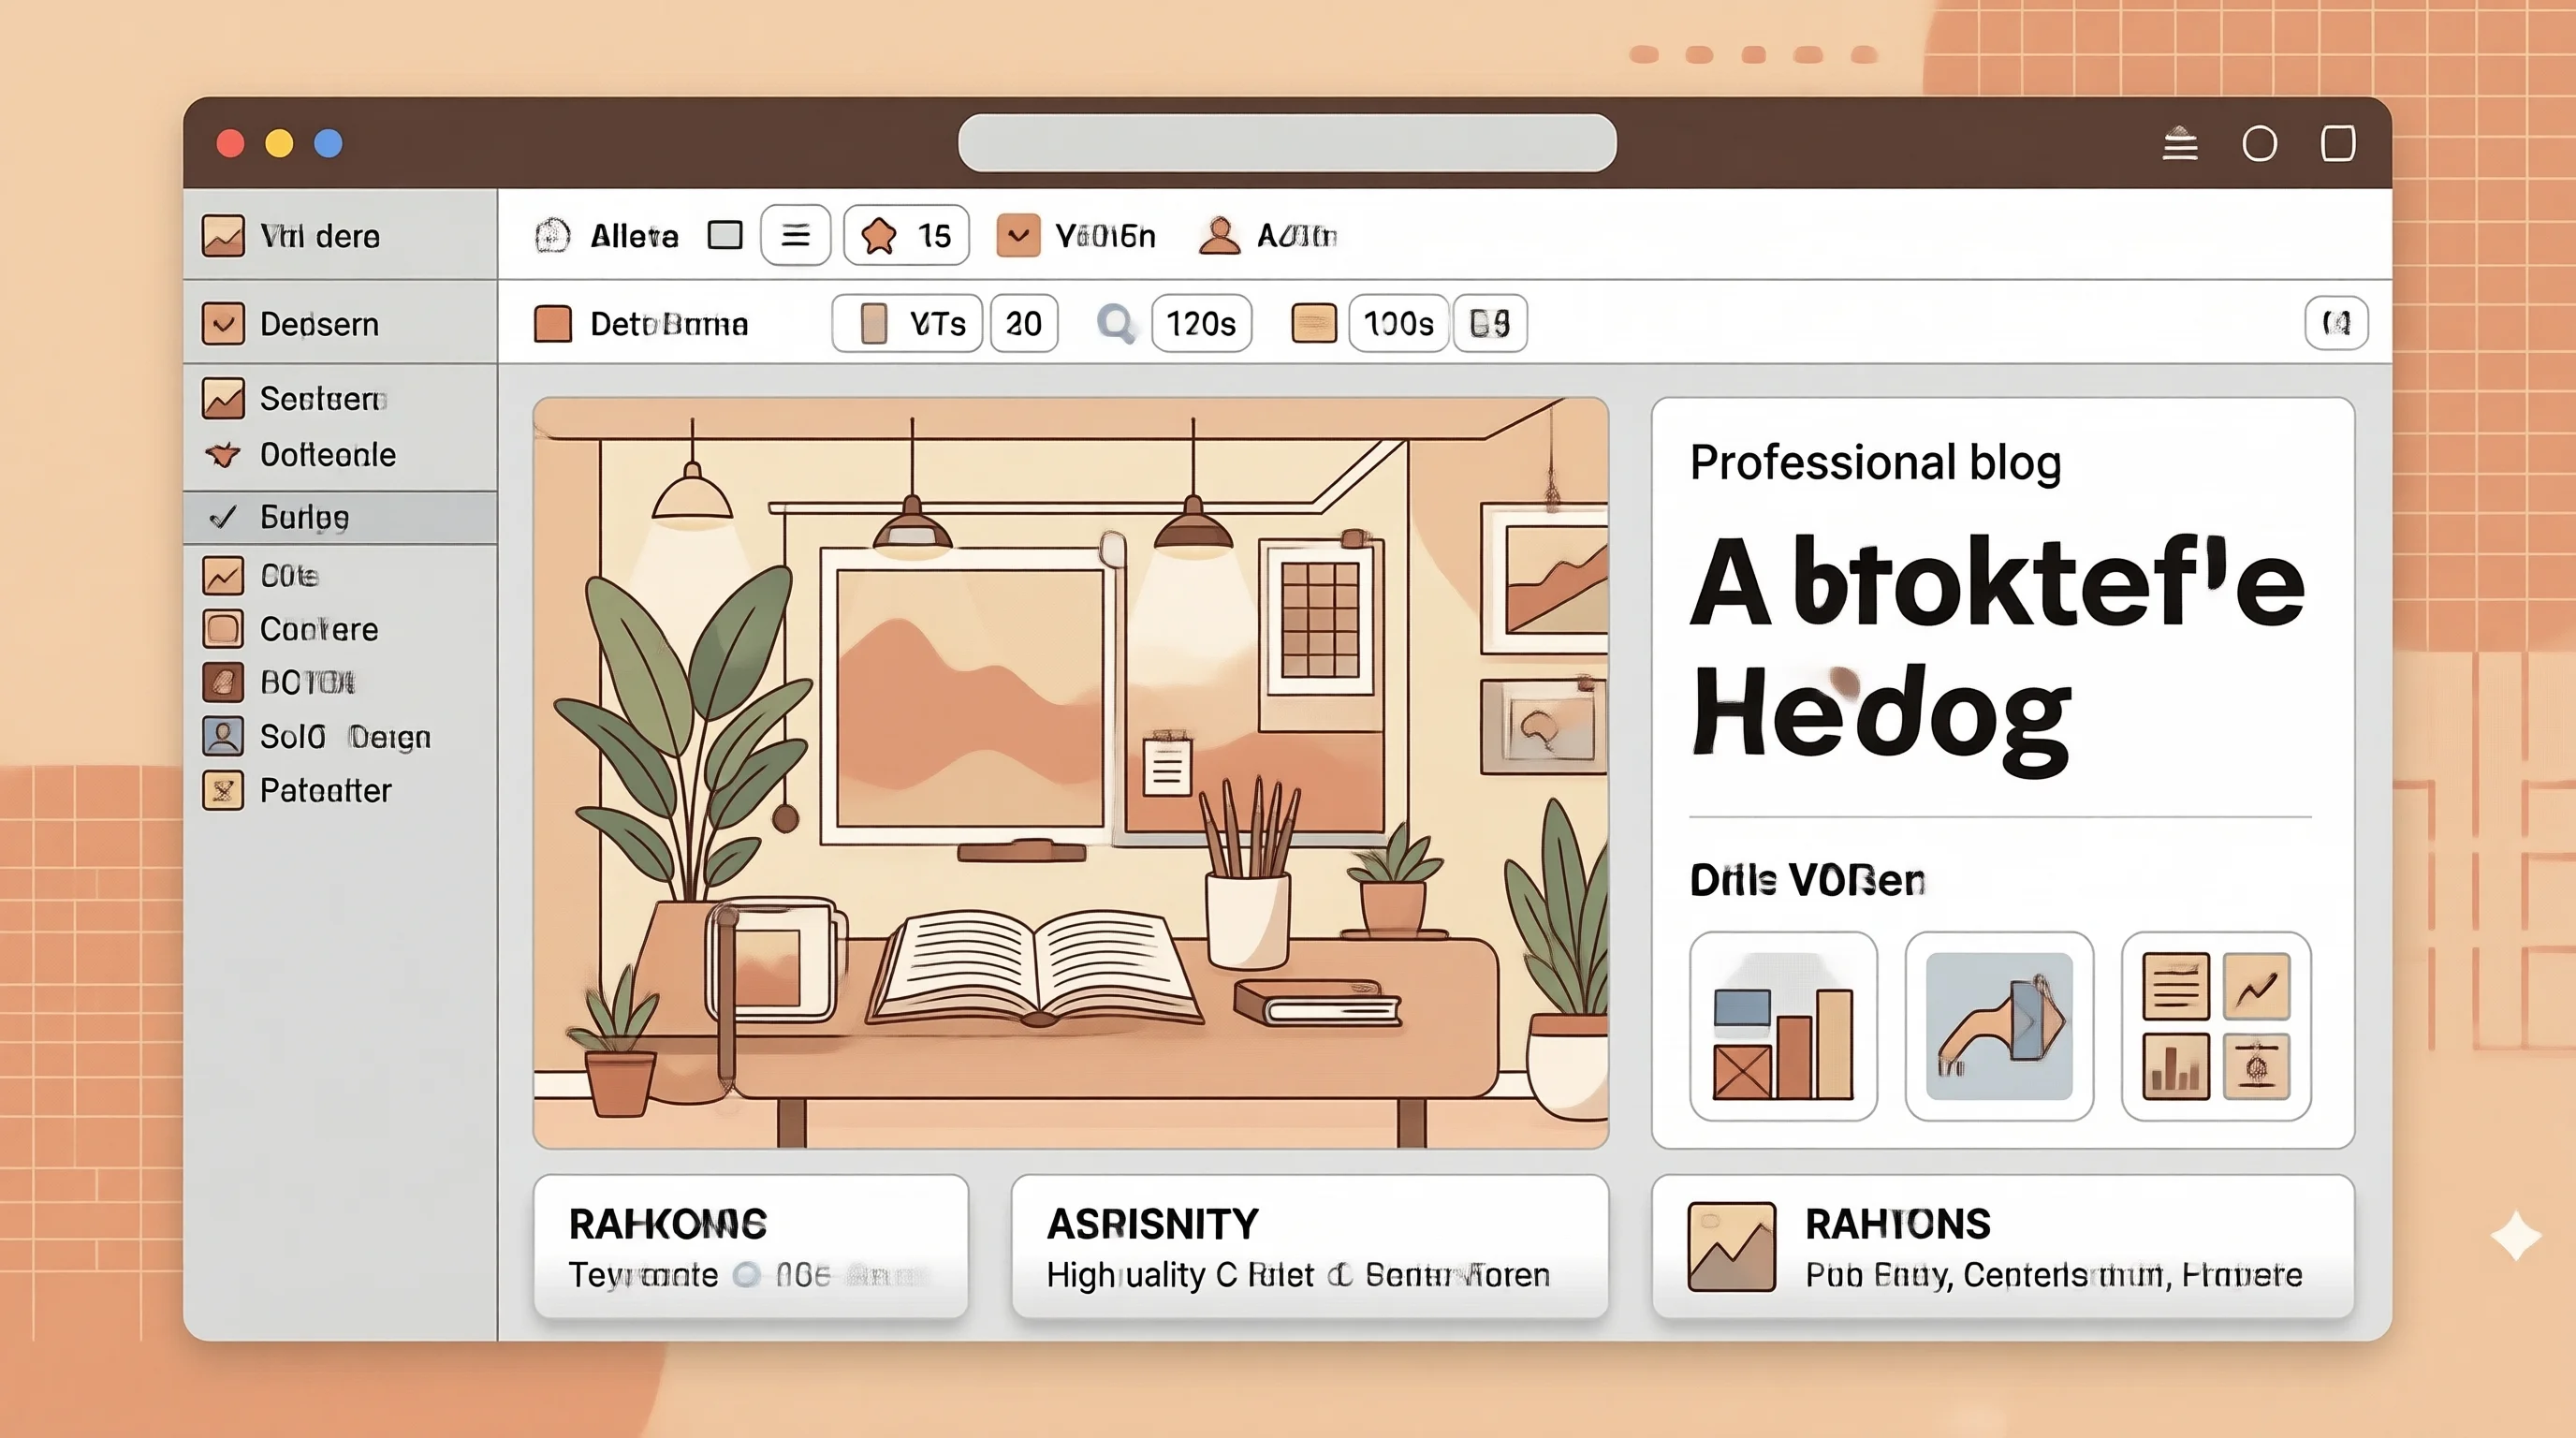Click the magnifier search icon before '120s'
2576x1438 pixels.
click(1115, 324)
